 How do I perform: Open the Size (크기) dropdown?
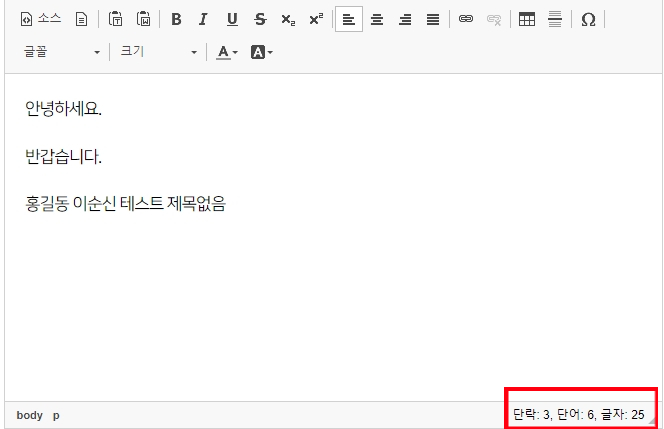click(159, 52)
